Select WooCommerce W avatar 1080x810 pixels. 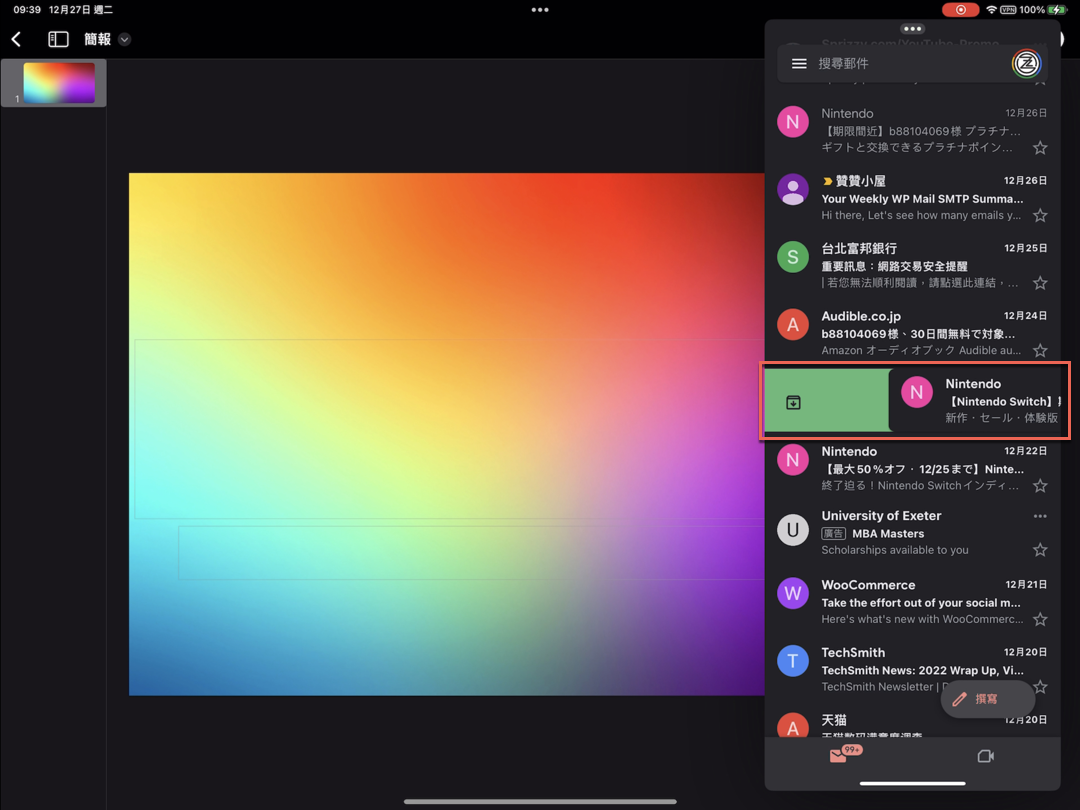click(x=793, y=593)
